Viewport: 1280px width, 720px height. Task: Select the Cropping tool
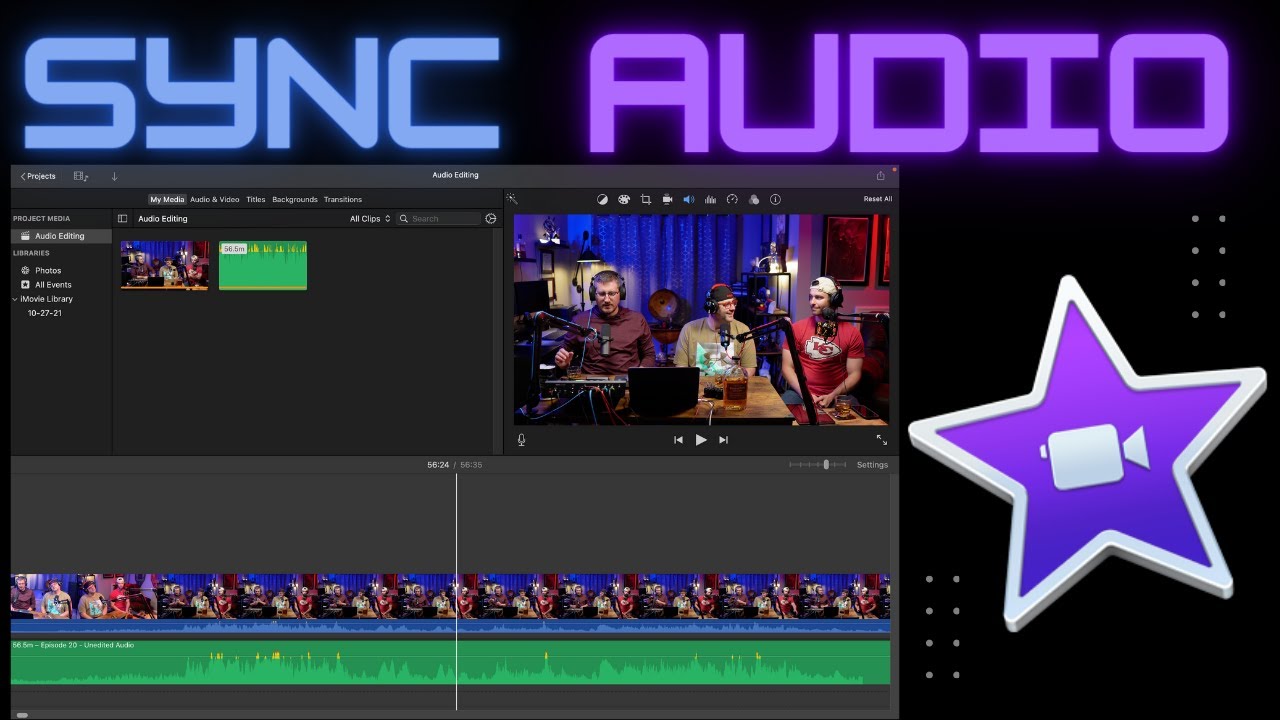tap(646, 199)
